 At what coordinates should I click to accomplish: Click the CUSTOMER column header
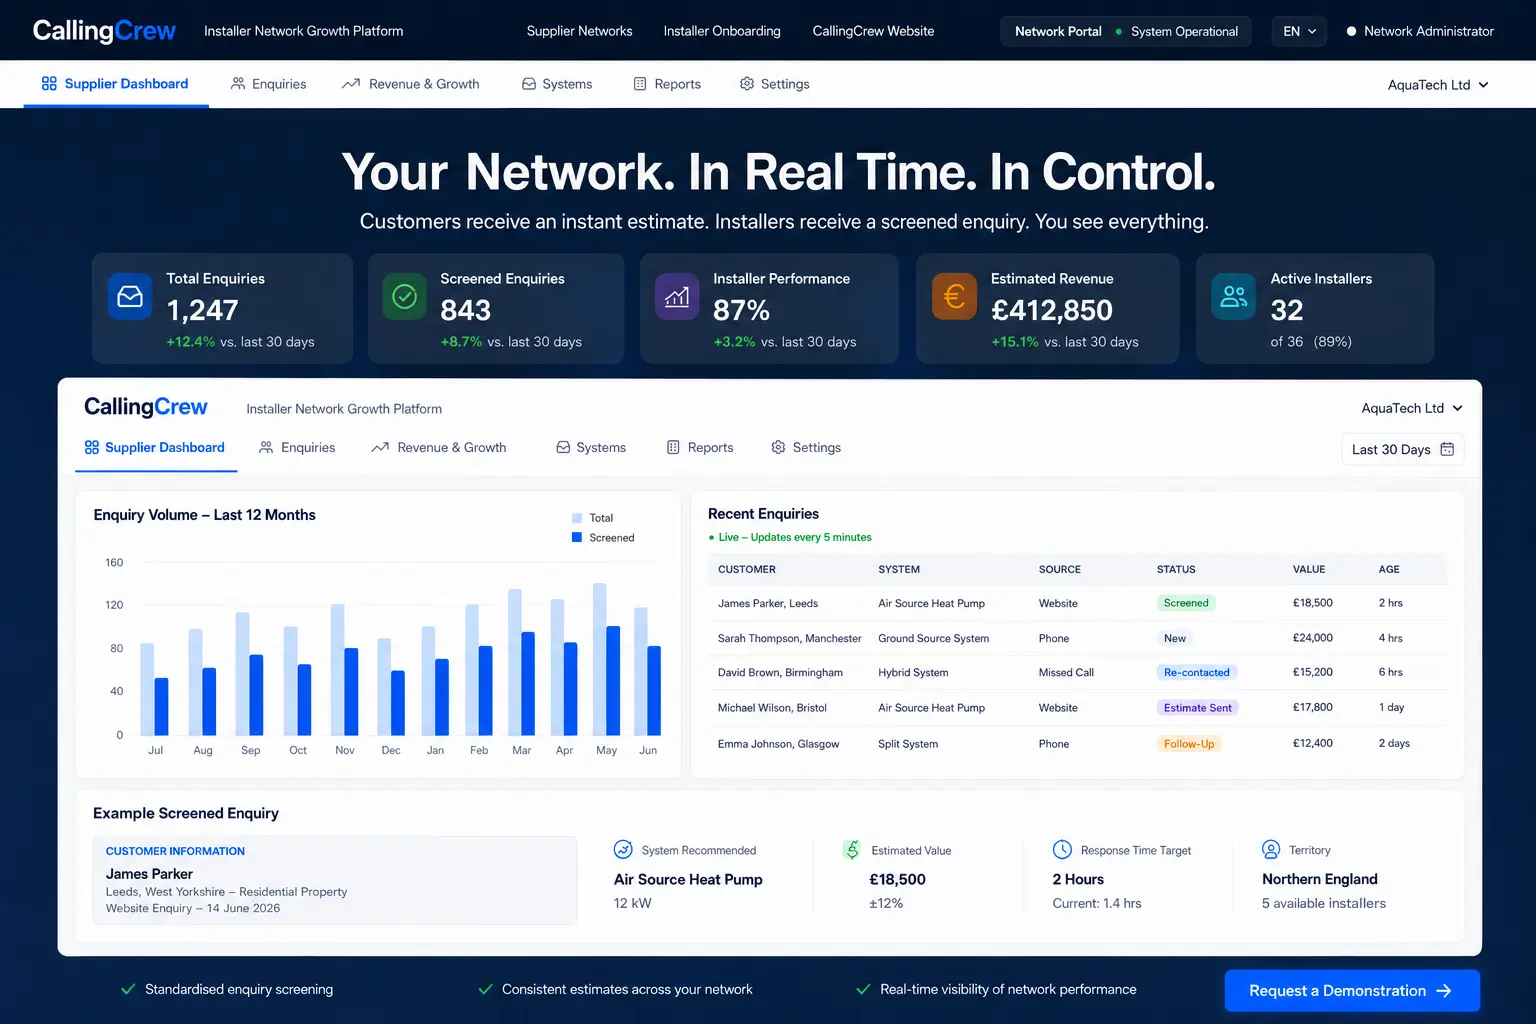[747, 569]
